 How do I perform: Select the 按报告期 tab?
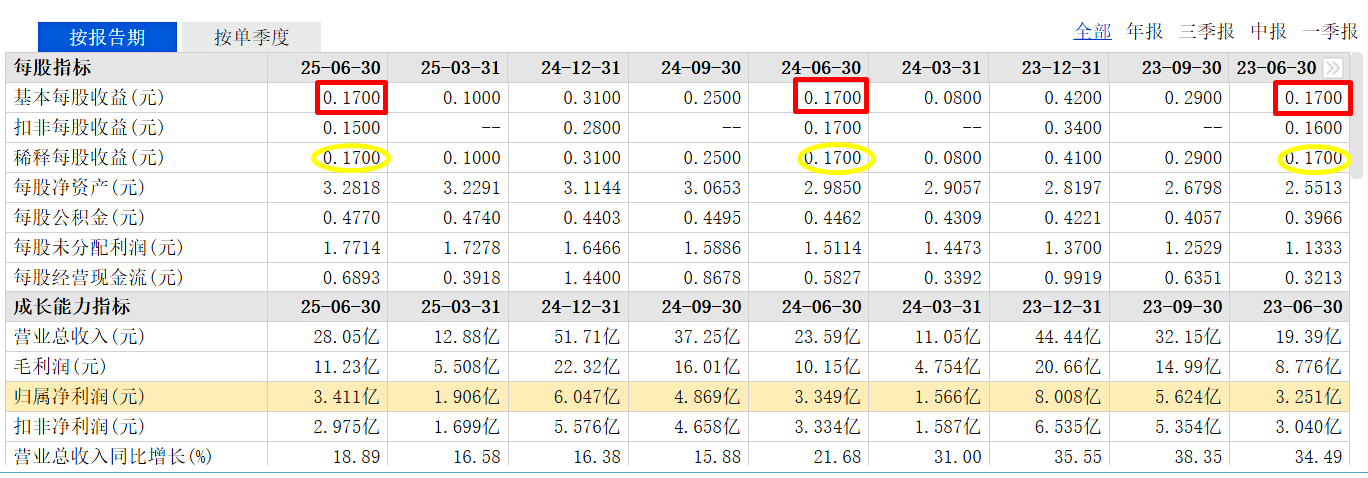pyautogui.click(x=107, y=37)
